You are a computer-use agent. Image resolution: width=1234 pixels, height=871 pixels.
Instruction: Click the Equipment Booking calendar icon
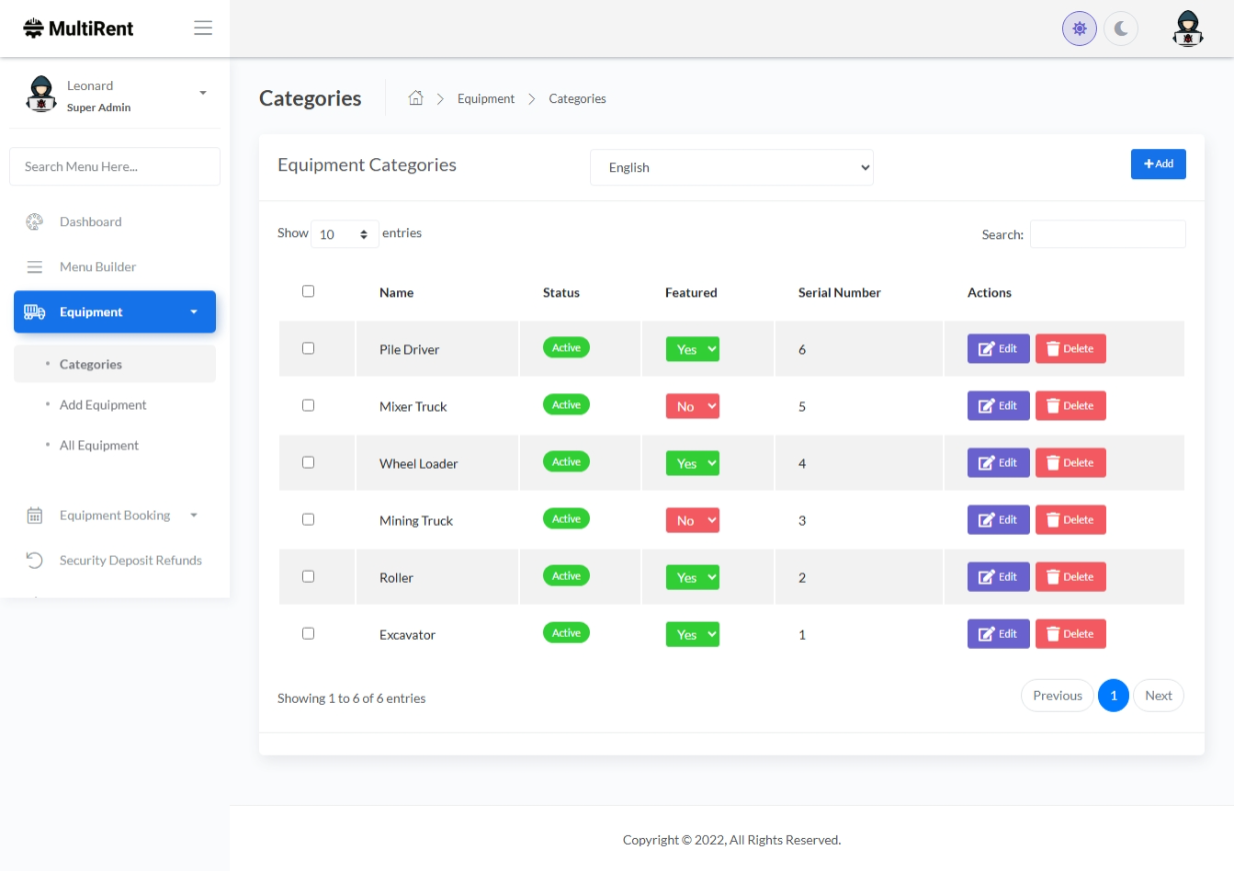coord(34,516)
